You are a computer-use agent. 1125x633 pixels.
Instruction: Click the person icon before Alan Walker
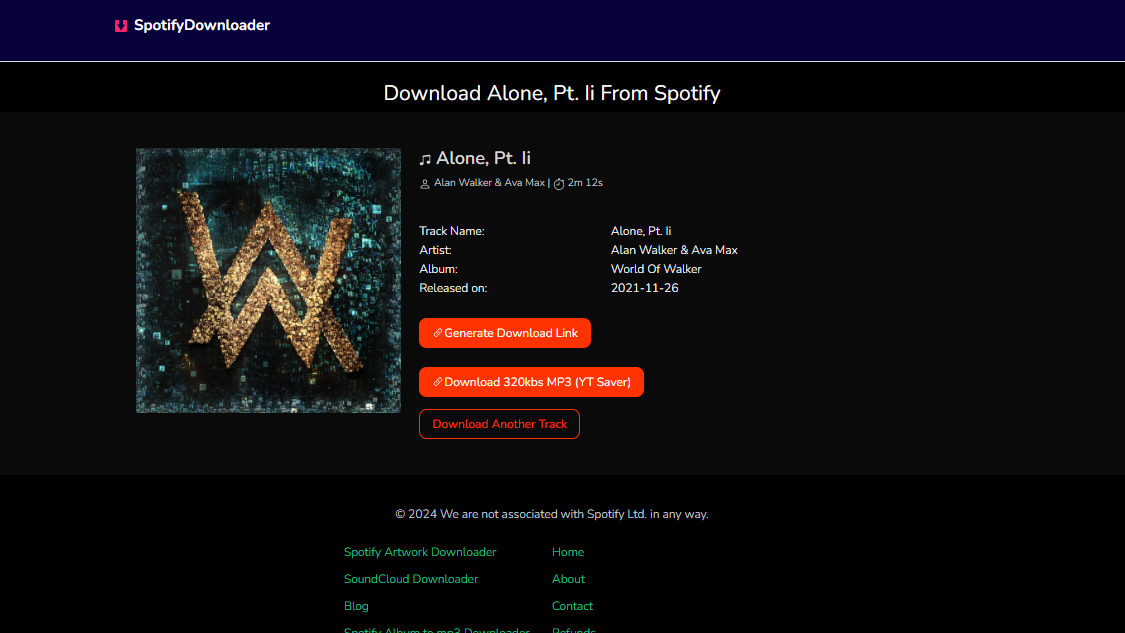(x=425, y=184)
